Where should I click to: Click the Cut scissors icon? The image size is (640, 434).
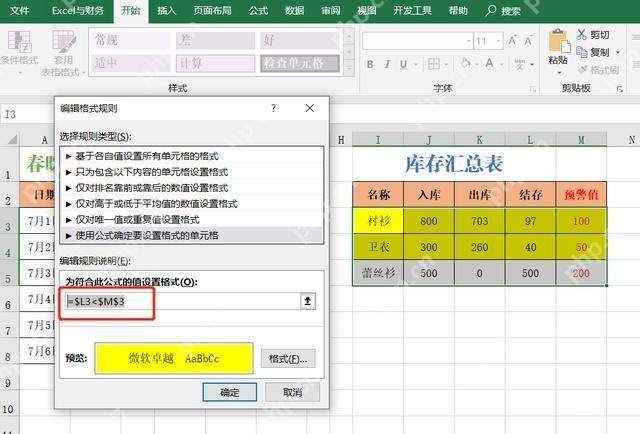pyautogui.click(x=581, y=34)
